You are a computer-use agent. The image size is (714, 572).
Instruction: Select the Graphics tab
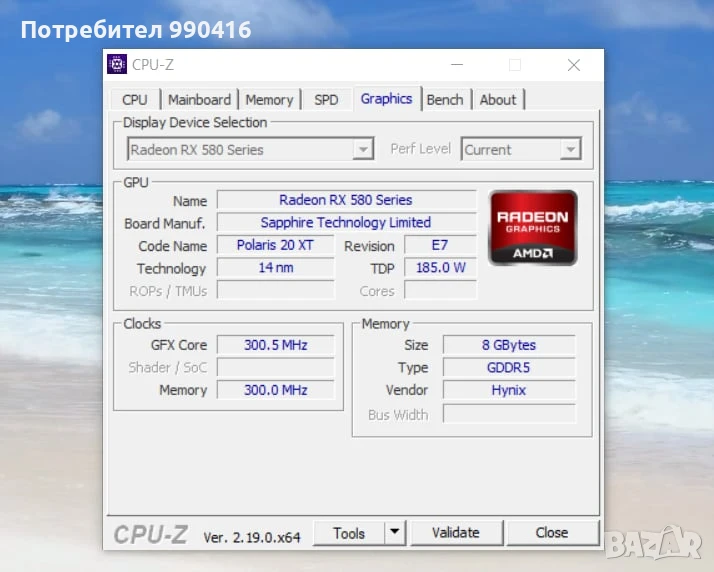[x=387, y=98]
